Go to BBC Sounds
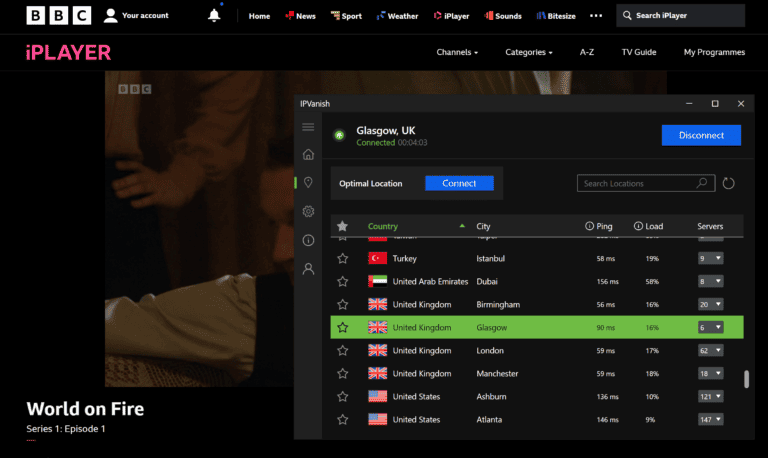Viewport: 768px width, 458px height. (503, 16)
